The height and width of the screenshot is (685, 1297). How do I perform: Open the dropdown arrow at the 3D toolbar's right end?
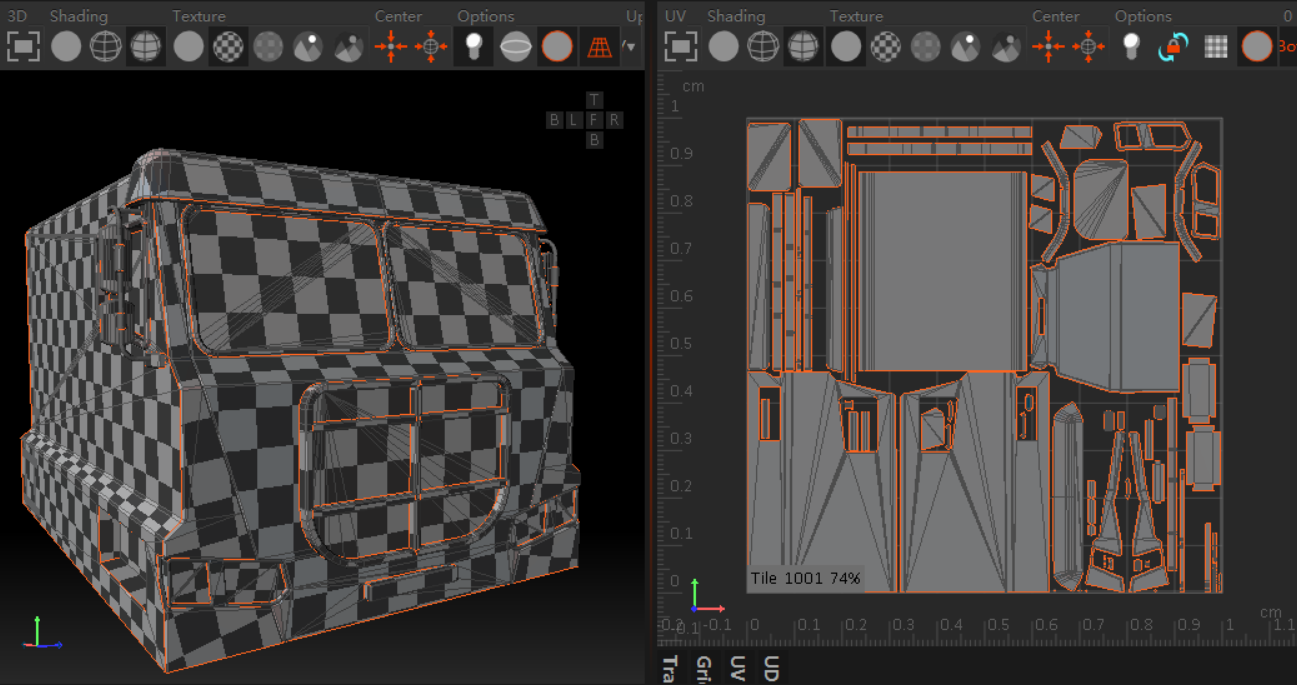[x=629, y=47]
